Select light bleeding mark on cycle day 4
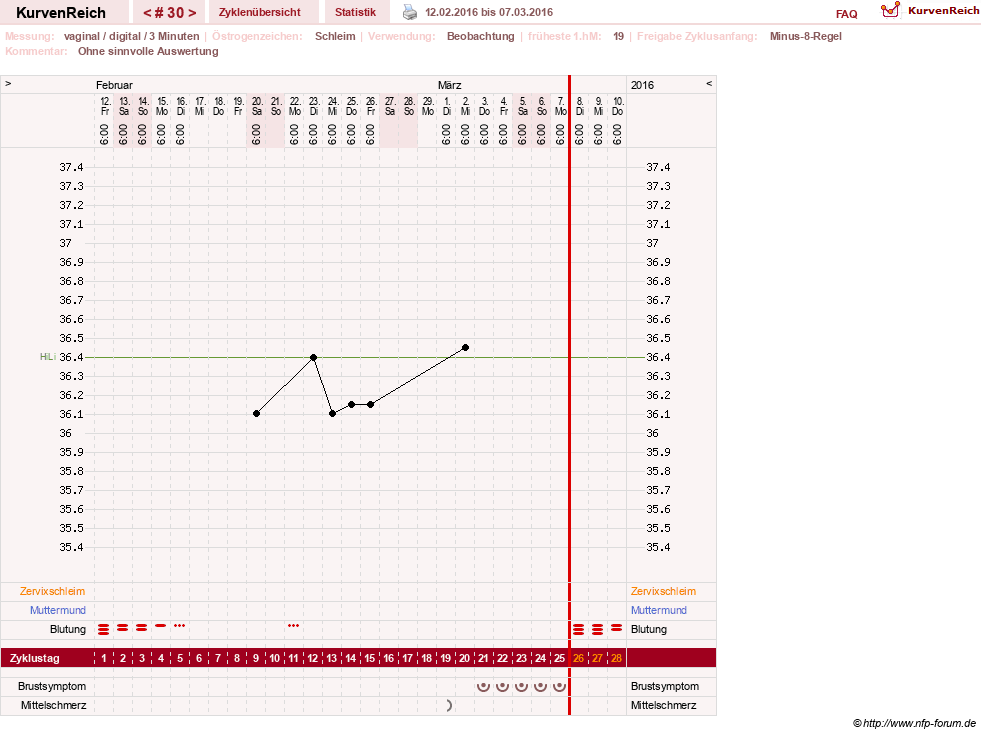981x735 pixels. (161, 626)
